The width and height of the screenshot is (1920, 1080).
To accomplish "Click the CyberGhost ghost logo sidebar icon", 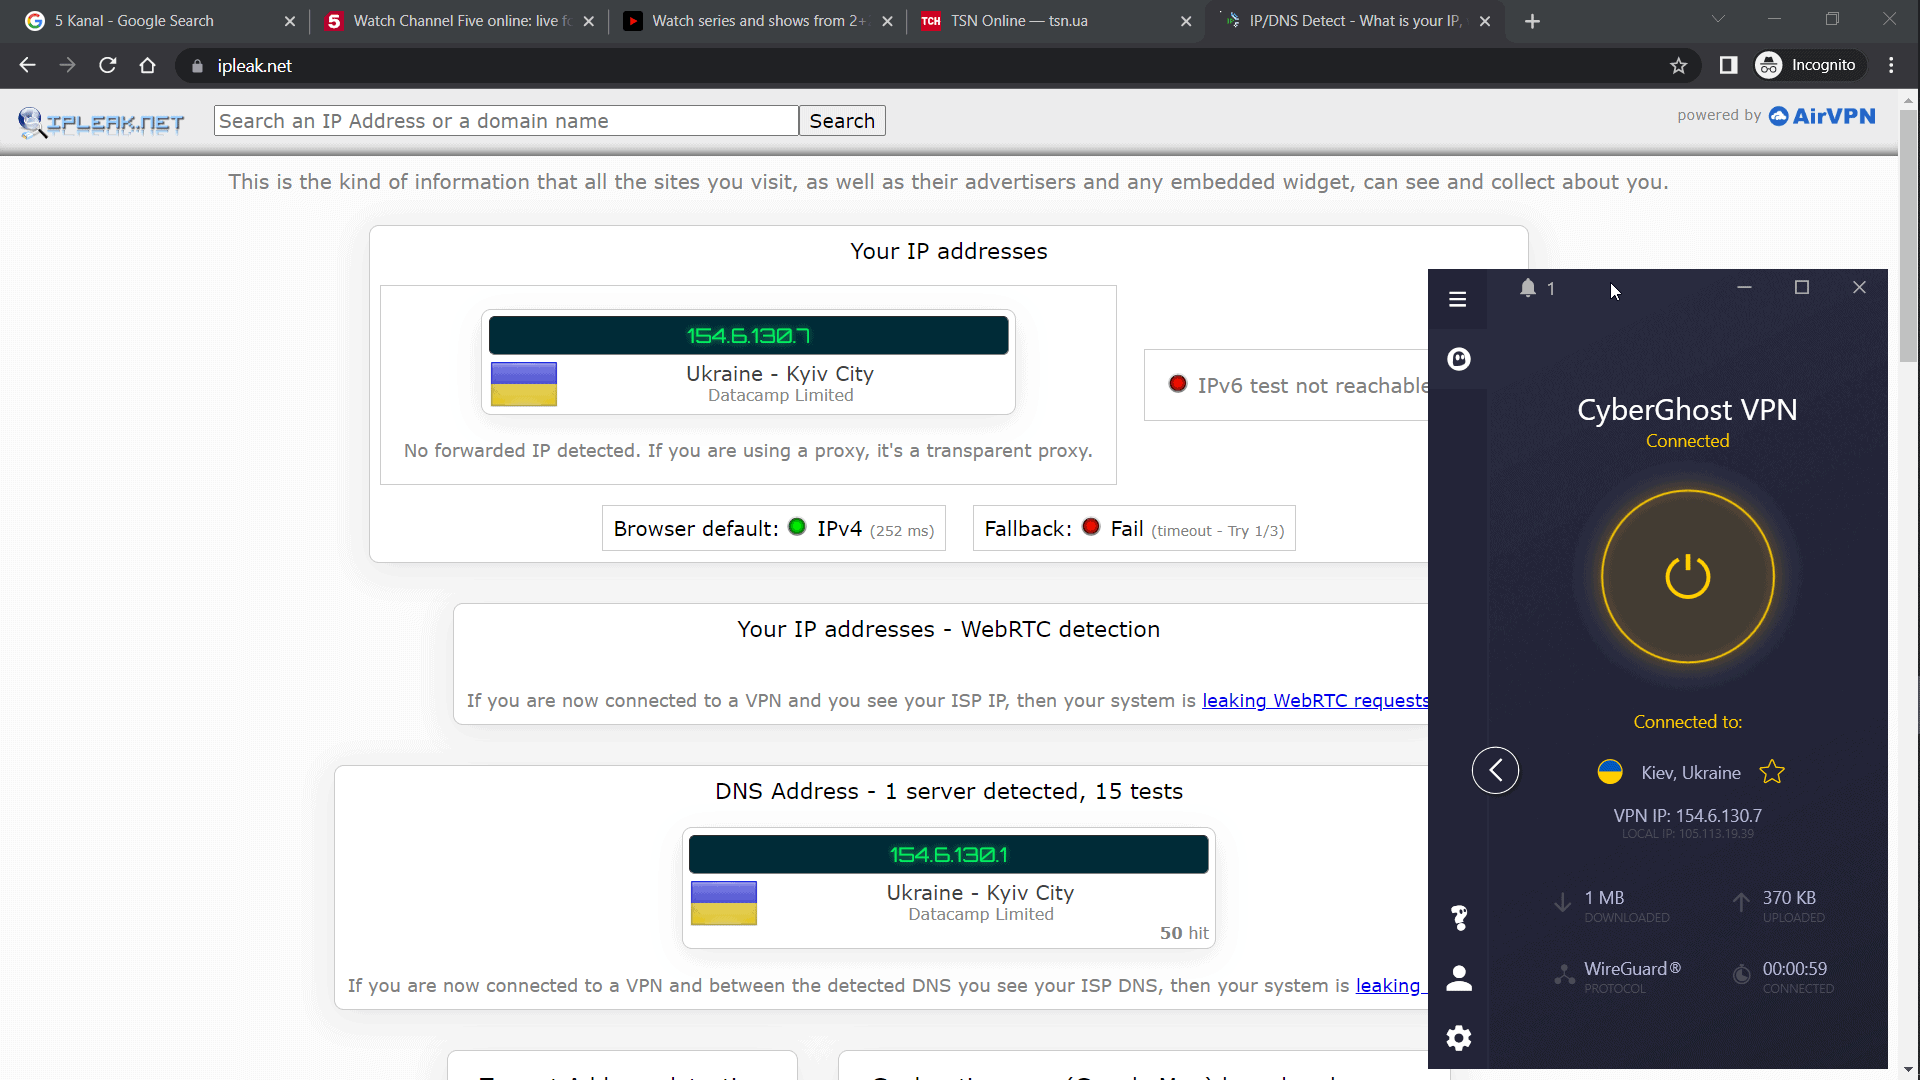I will tap(1458, 359).
